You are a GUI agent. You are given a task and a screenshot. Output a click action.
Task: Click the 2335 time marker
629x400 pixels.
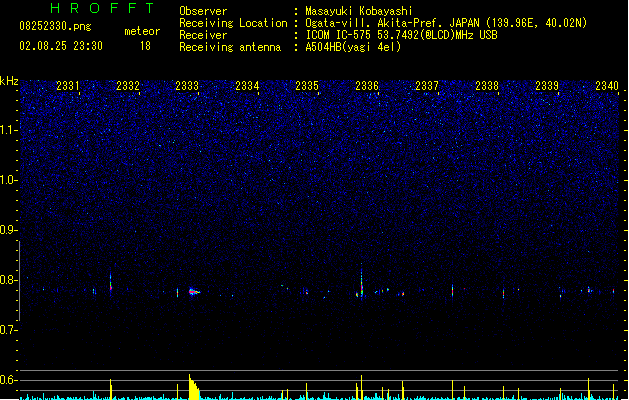(307, 86)
